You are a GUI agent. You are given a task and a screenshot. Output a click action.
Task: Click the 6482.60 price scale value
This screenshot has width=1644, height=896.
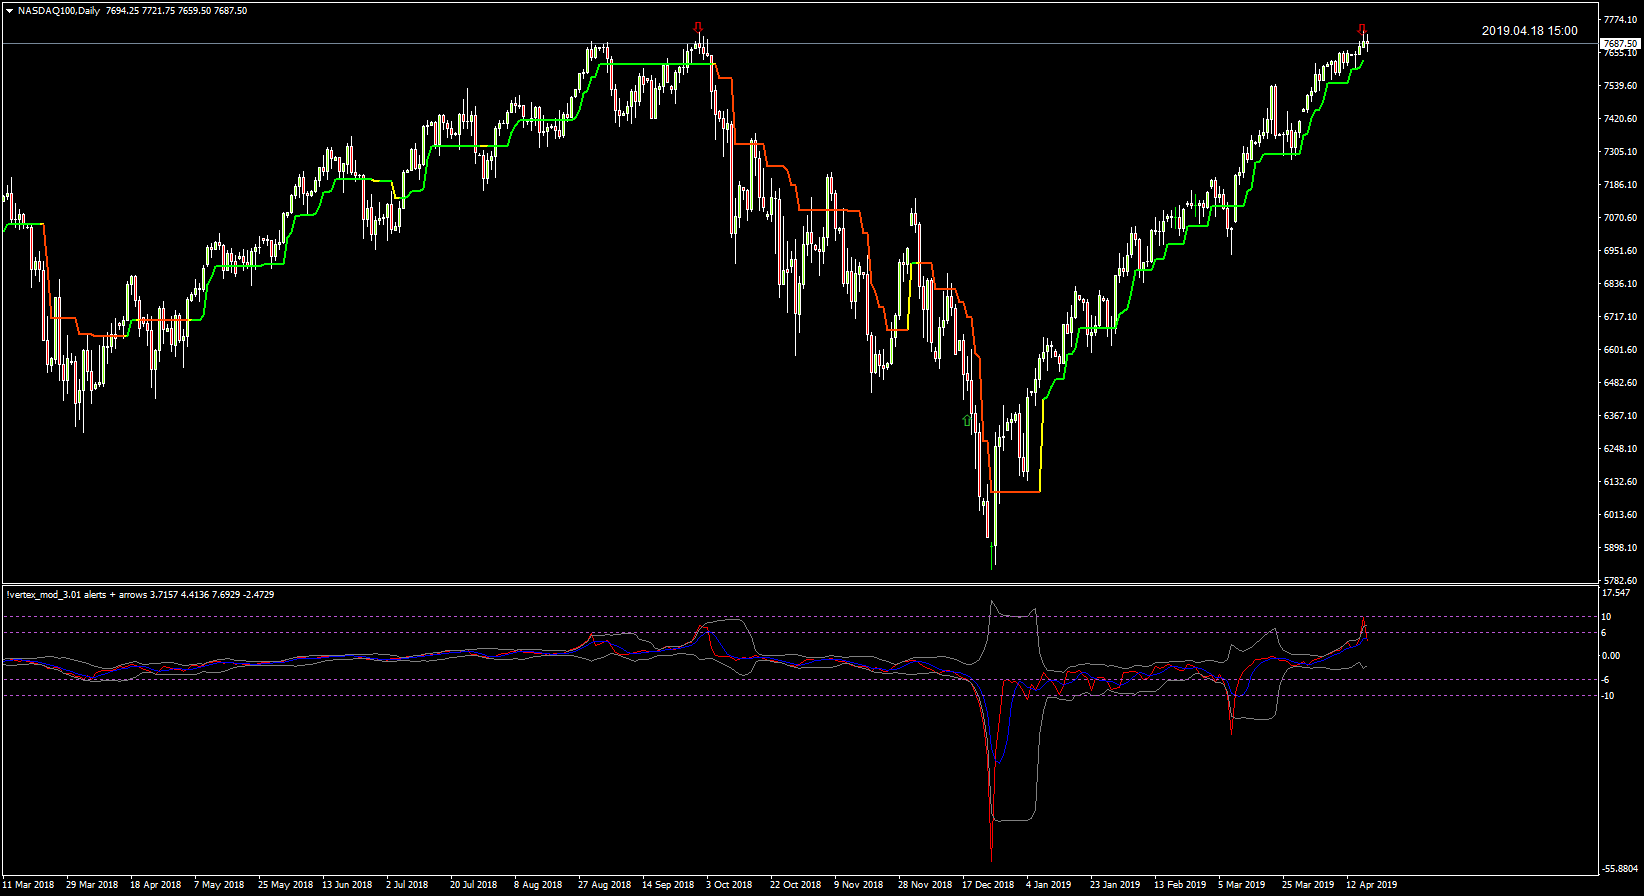click(x=1620, y=383)
